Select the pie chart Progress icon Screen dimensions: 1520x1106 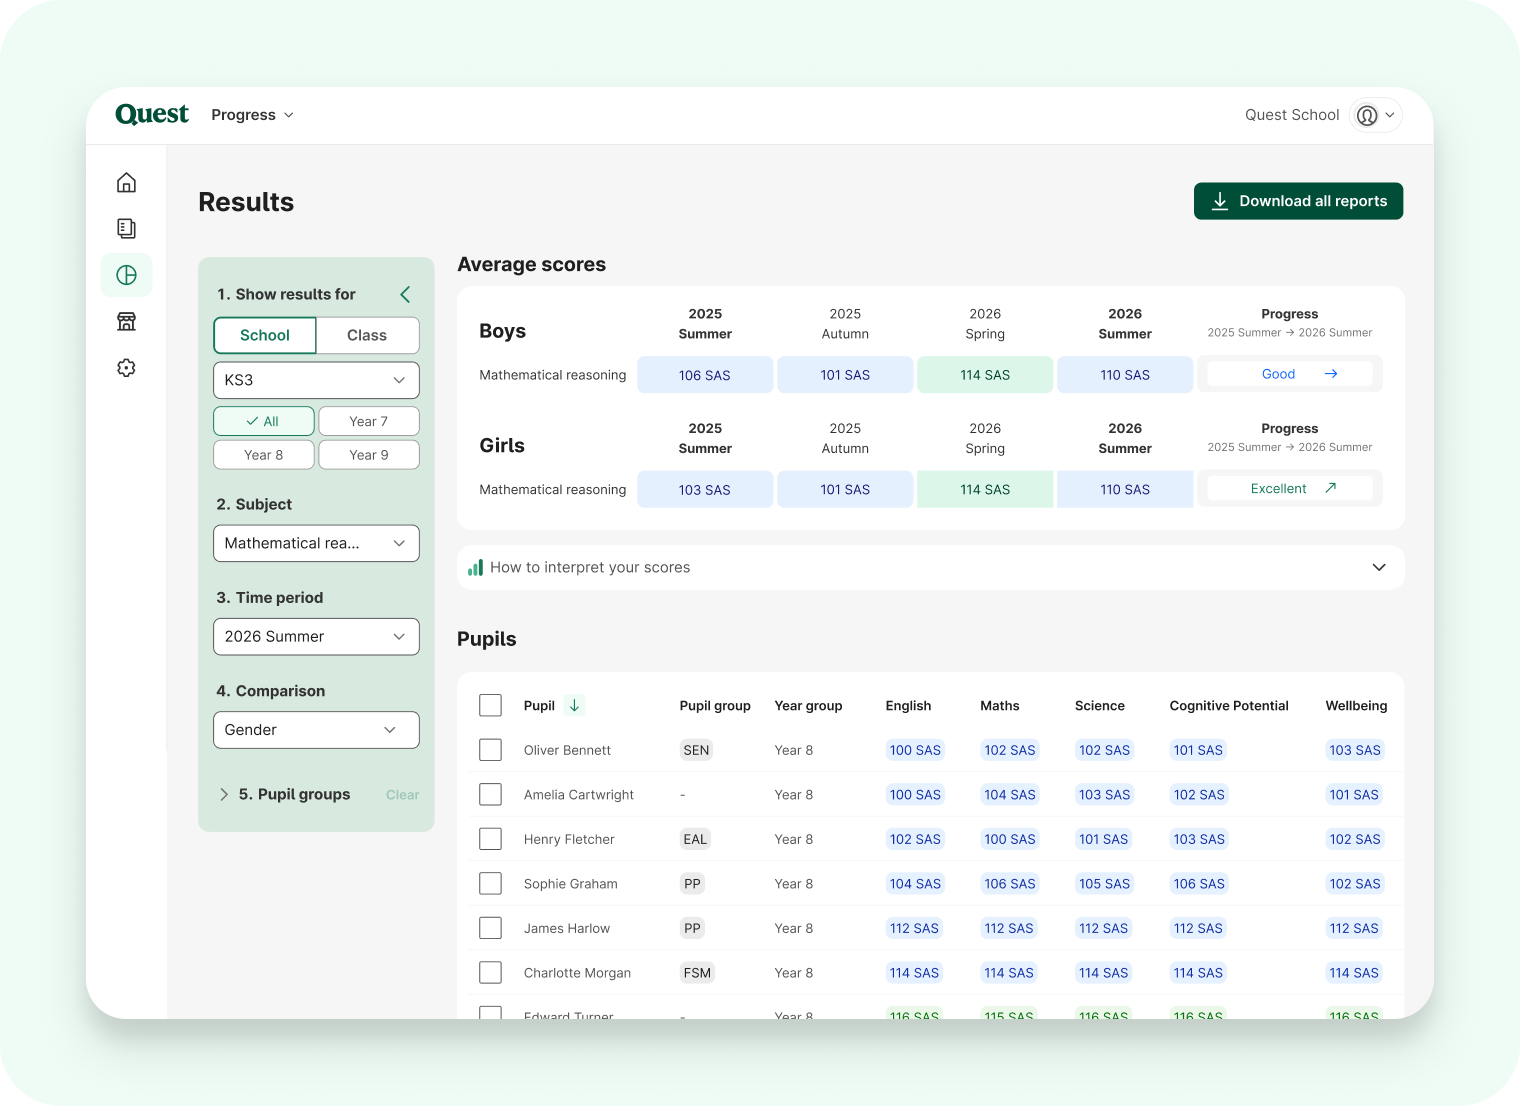coord(126,275)
